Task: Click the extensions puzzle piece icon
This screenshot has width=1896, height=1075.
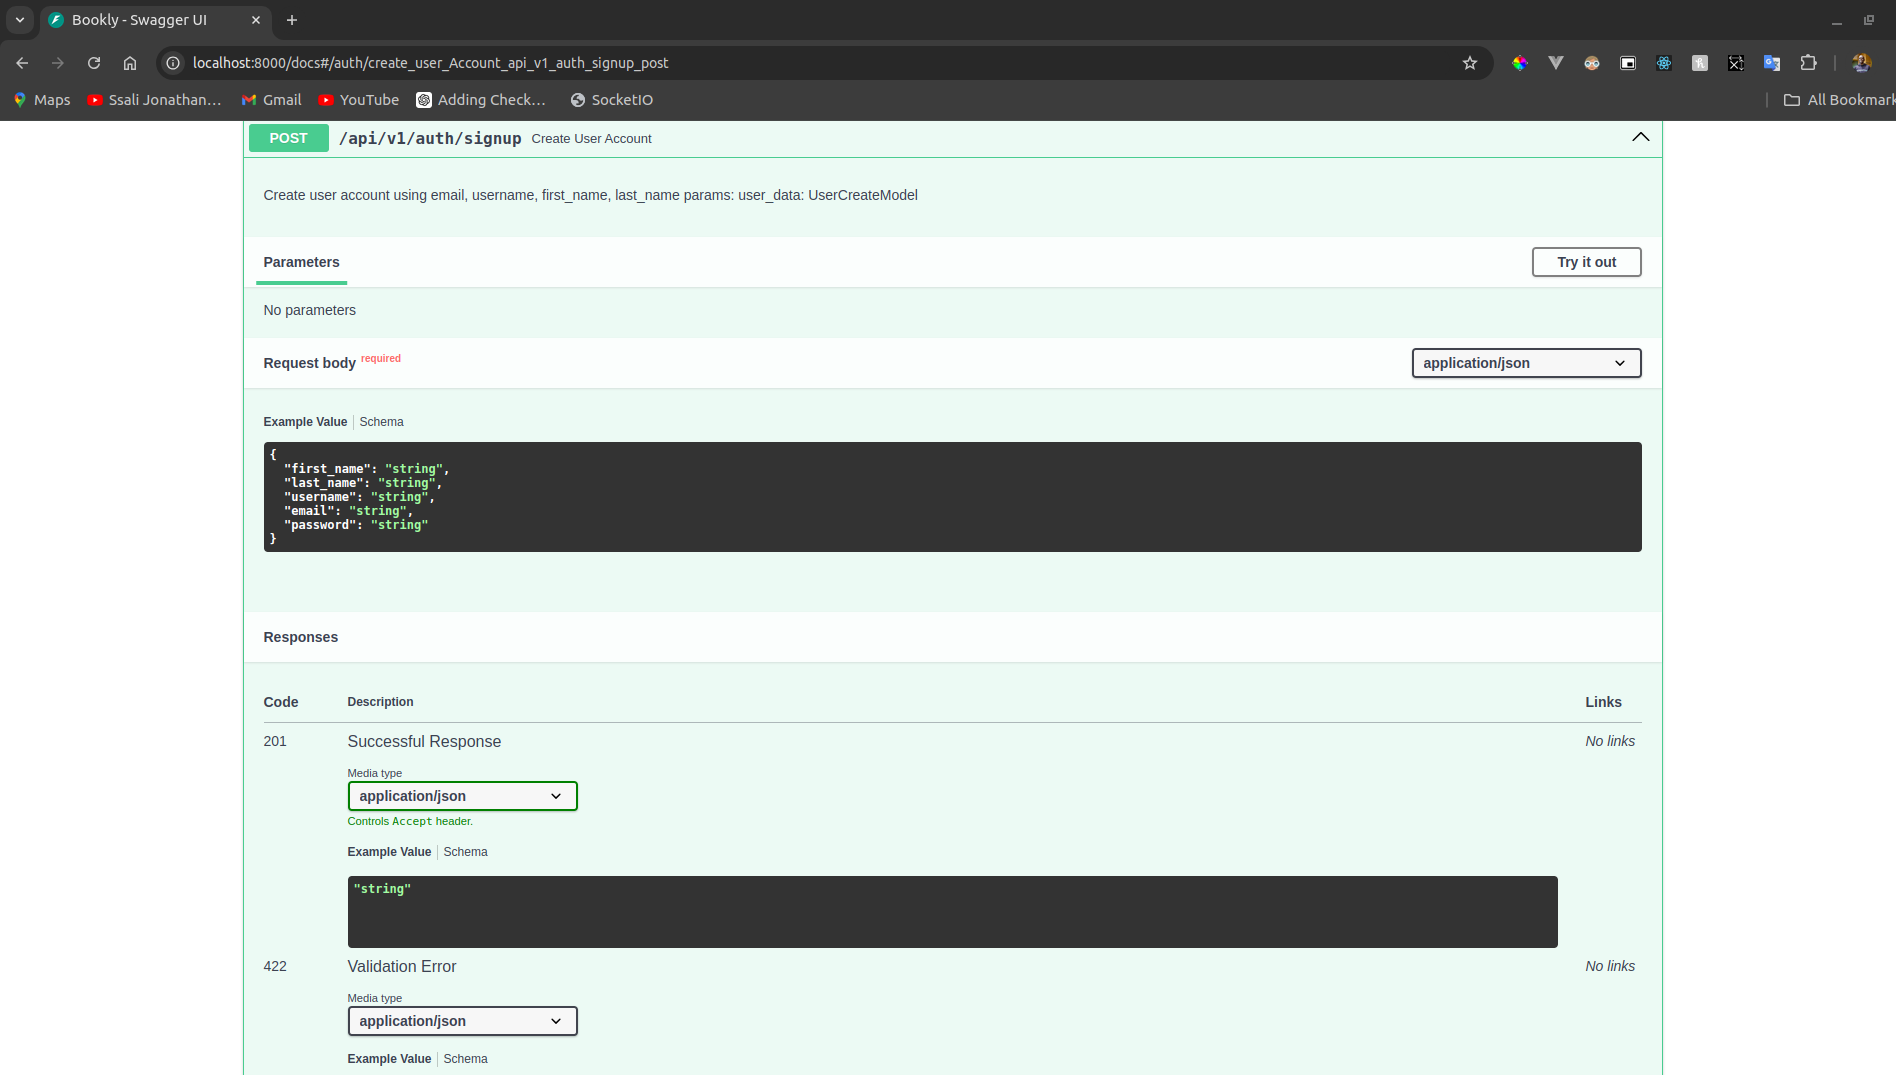Action: [1809, 62]
